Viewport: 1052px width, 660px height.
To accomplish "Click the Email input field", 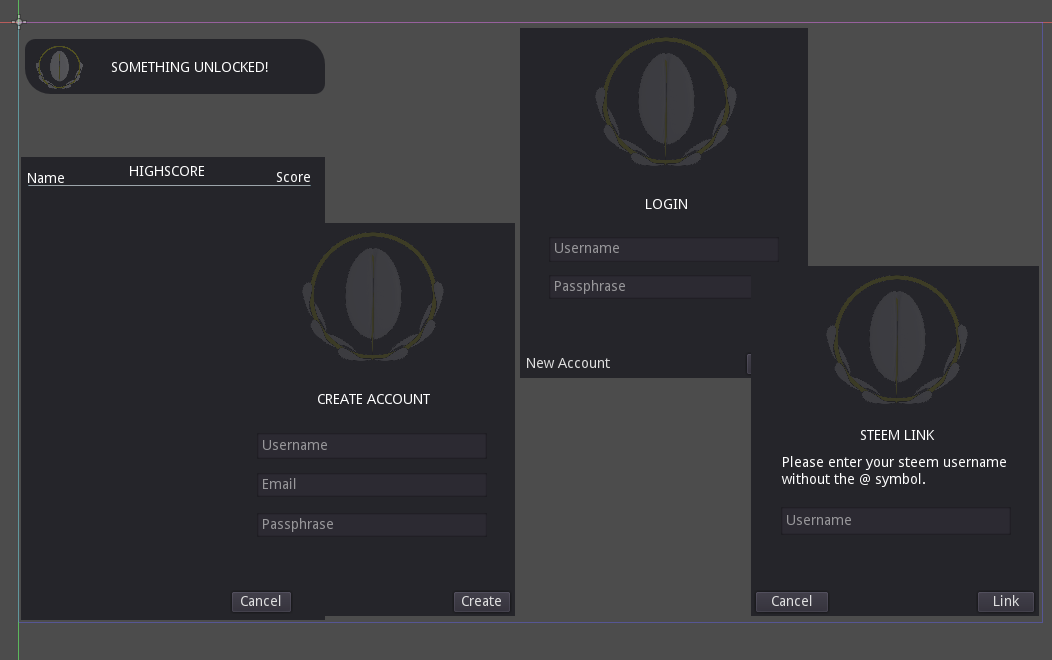I will (372, 485).
